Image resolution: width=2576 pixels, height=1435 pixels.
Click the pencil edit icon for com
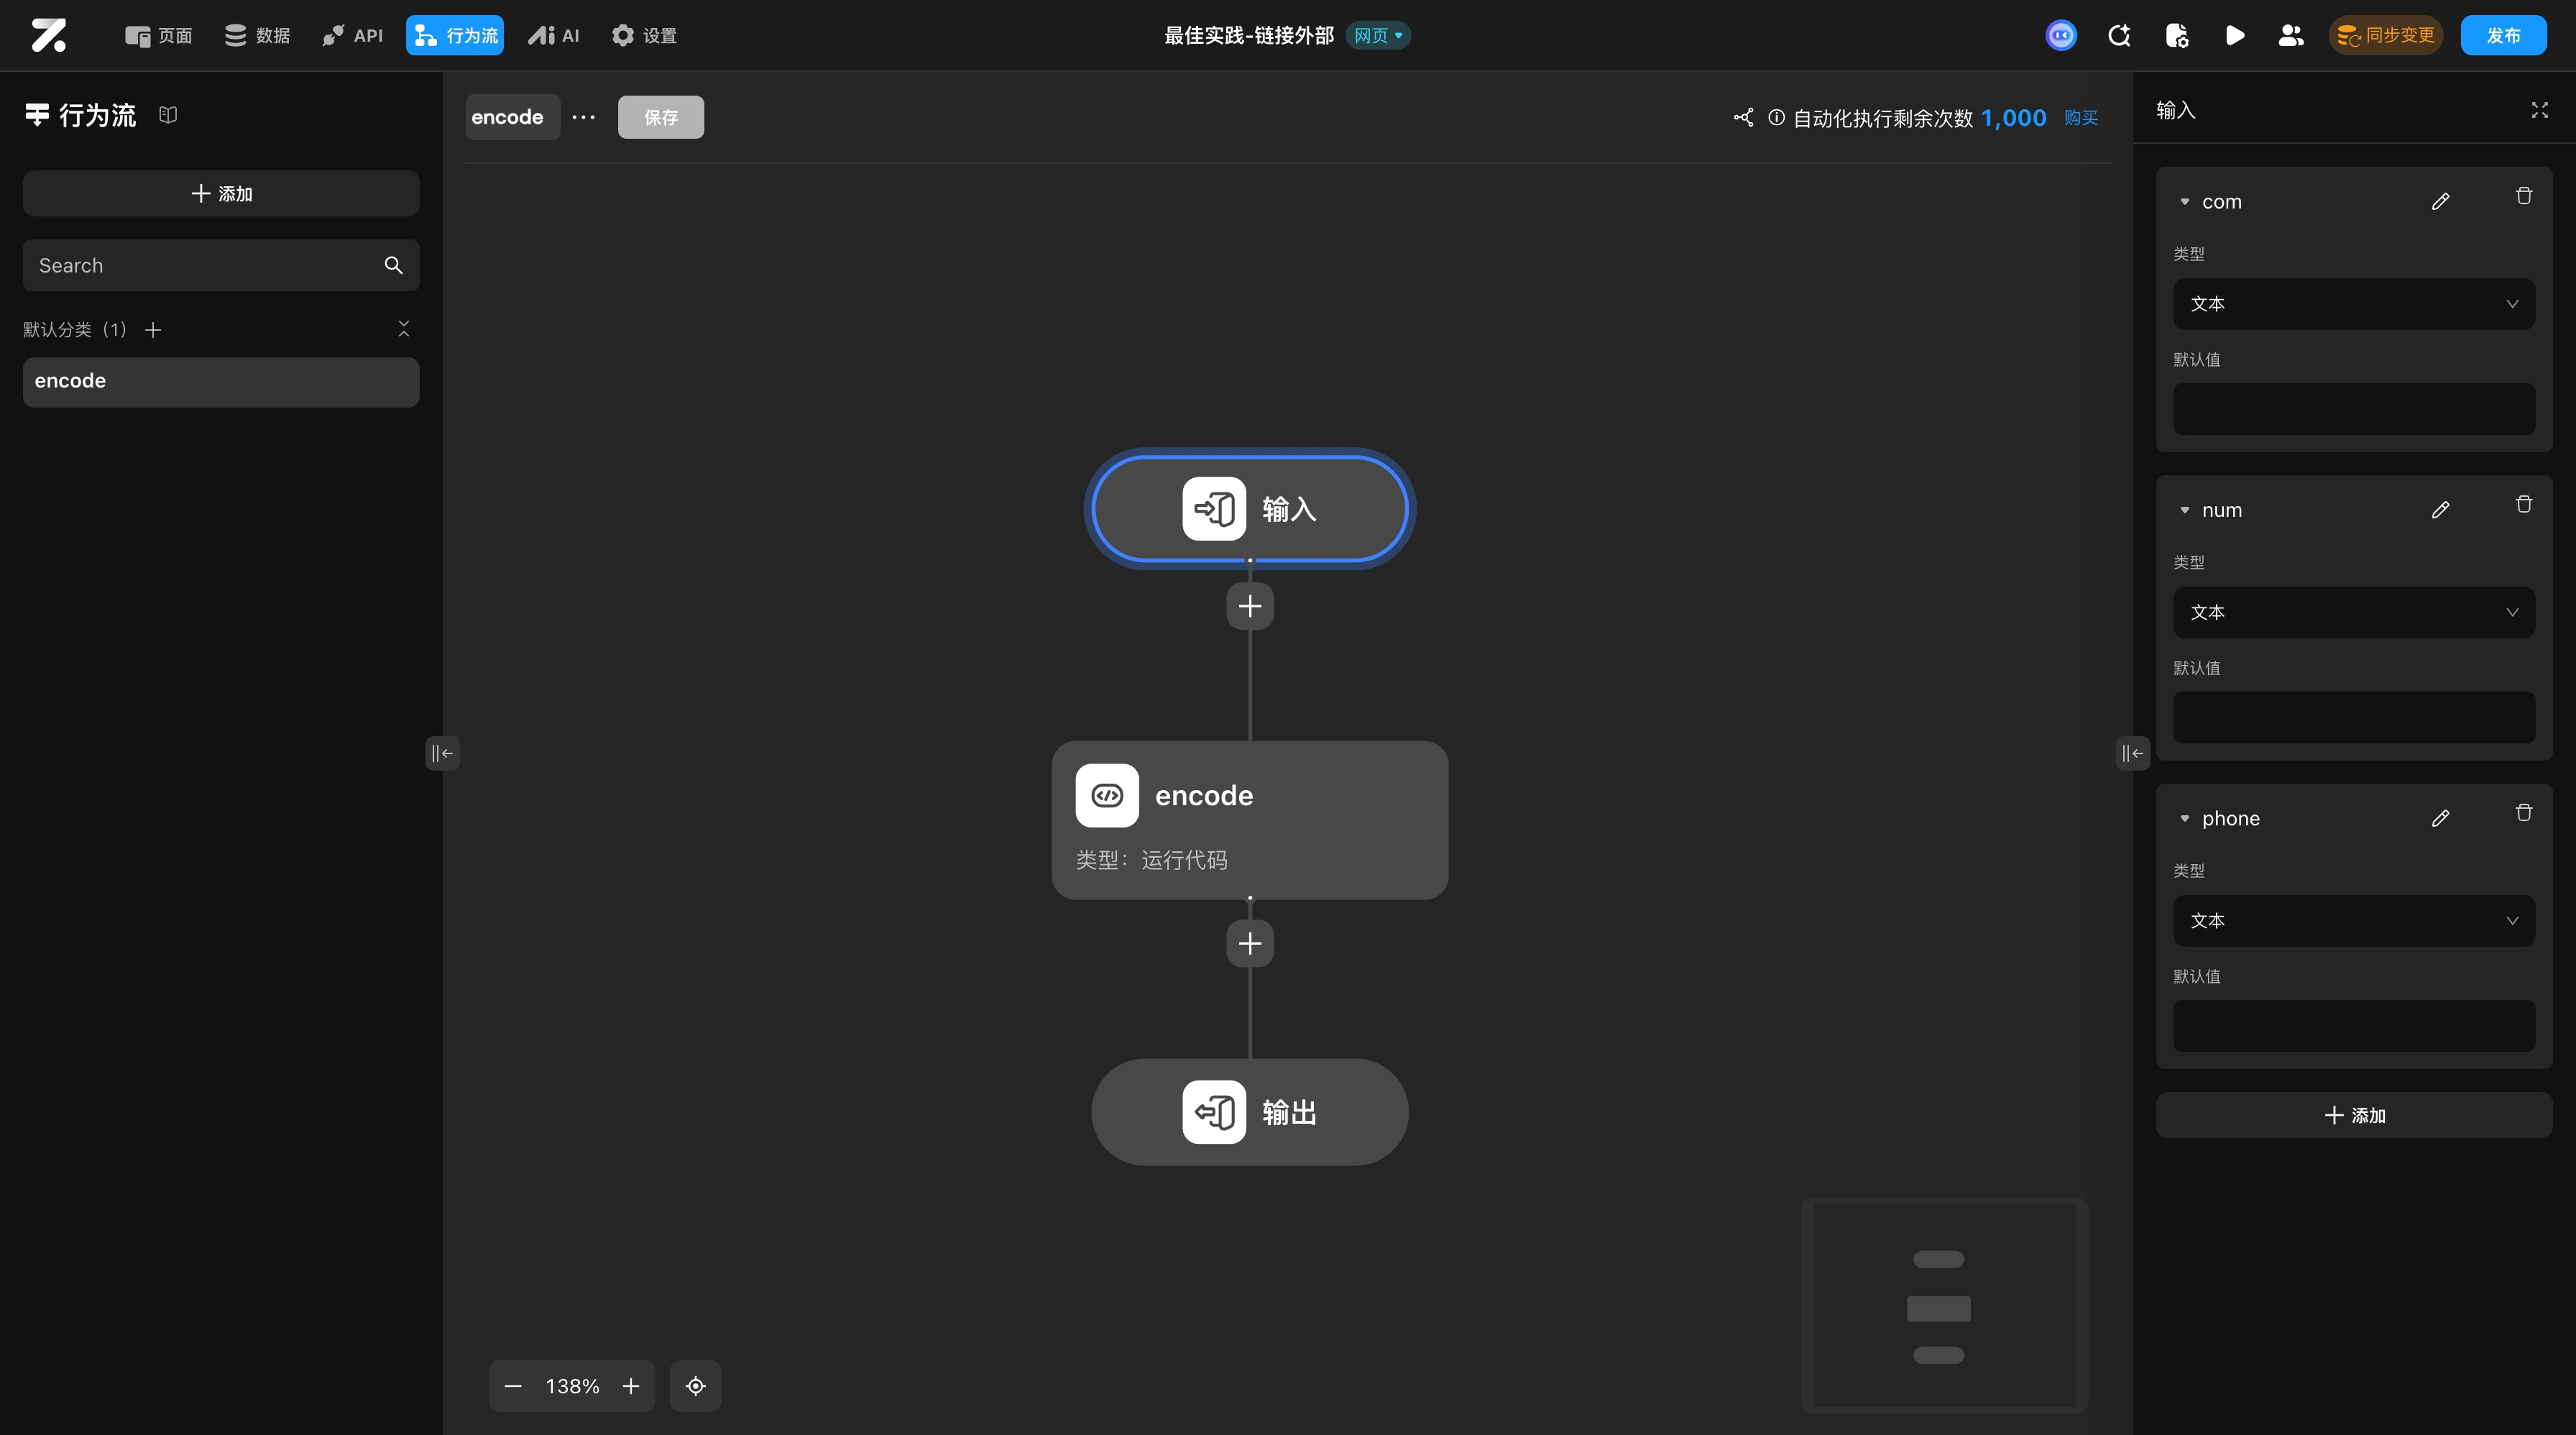pyautogui.click(x=2440, y=201)
